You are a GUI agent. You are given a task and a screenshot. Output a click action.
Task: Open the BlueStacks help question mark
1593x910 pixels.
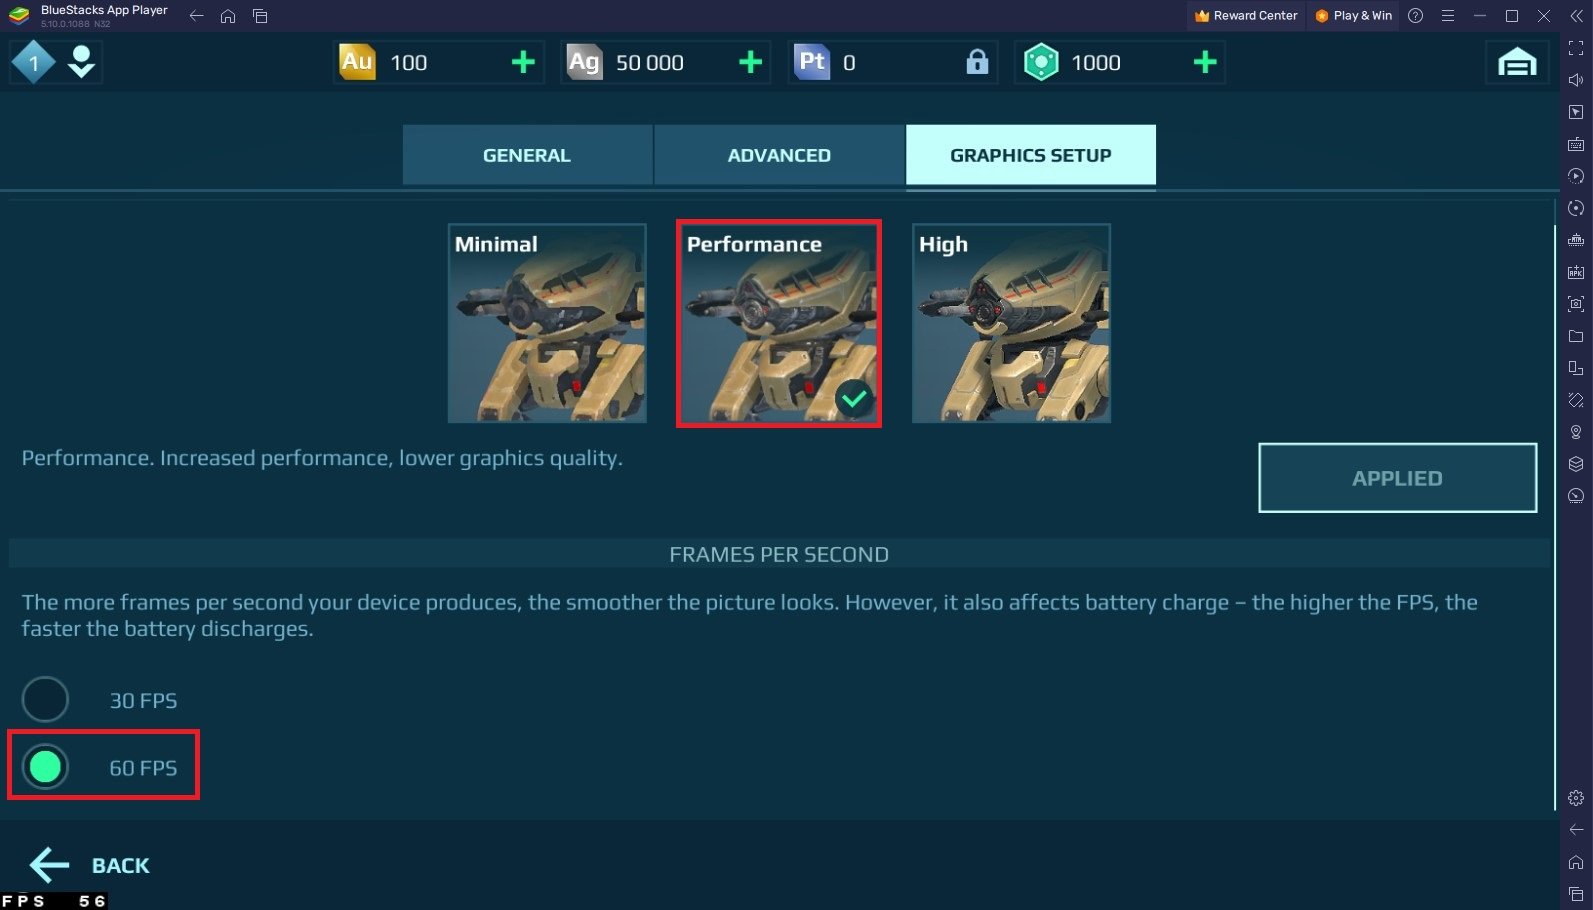(x=1415, y=16)
